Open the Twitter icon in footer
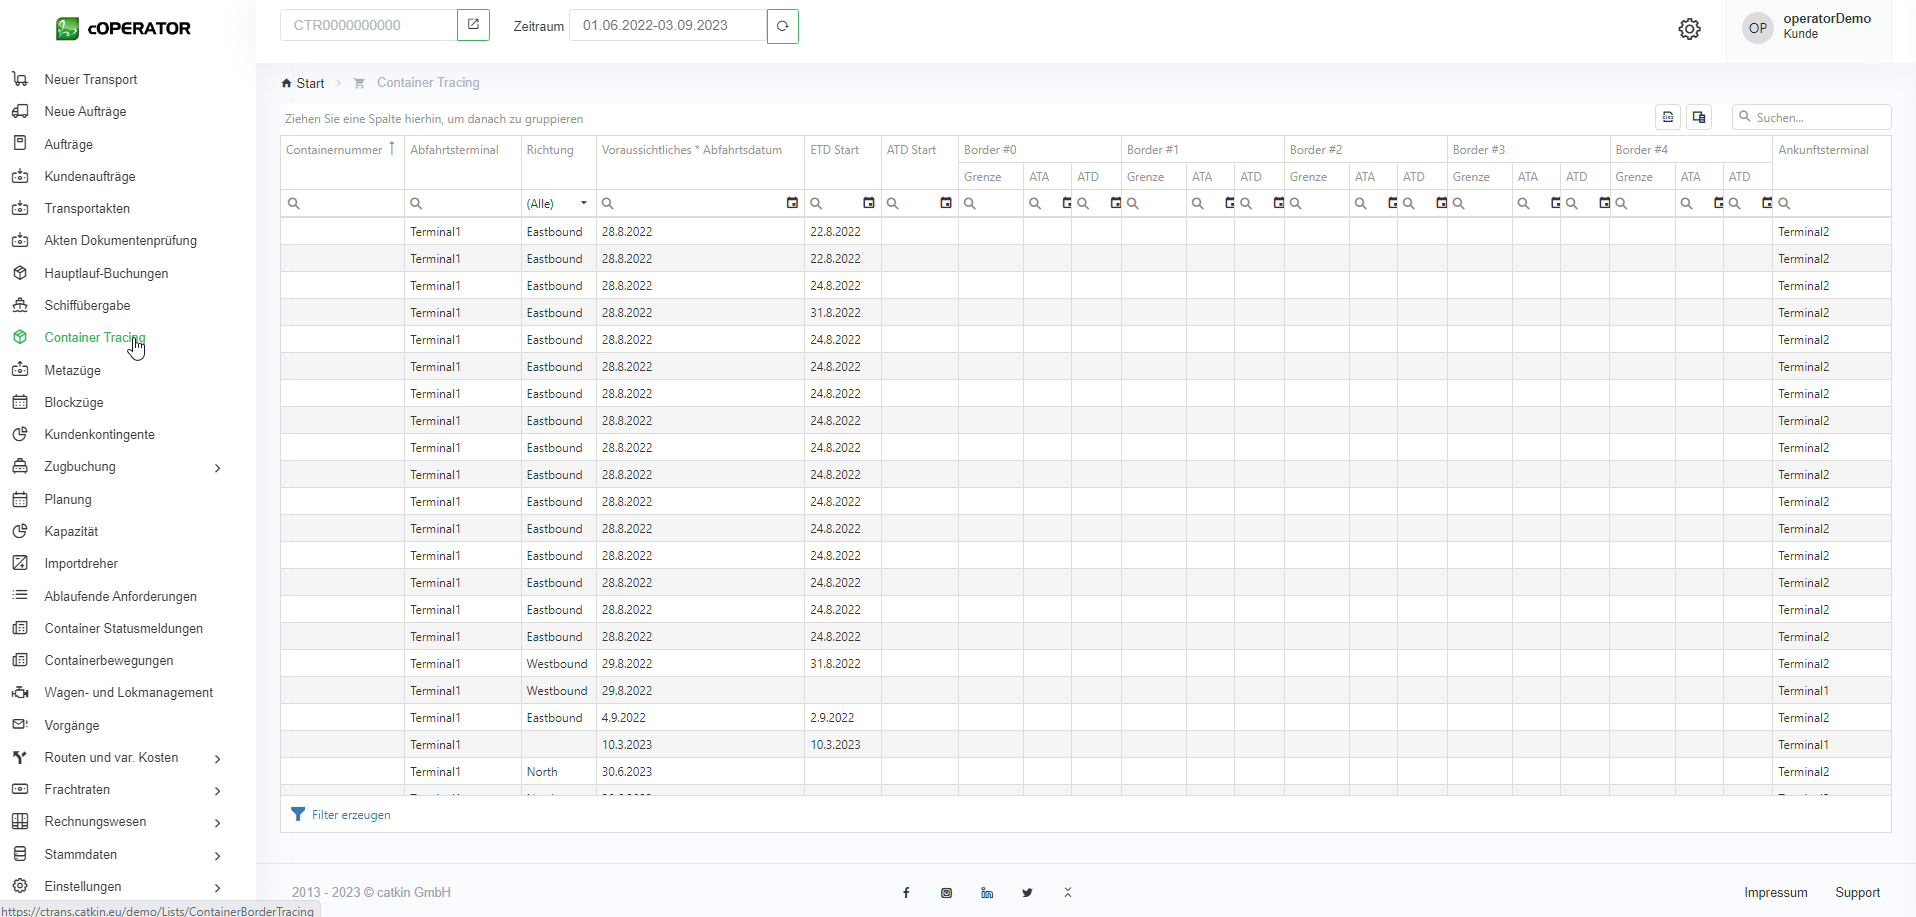This screenshot has height=917, width=1916. click(1027, 893)
